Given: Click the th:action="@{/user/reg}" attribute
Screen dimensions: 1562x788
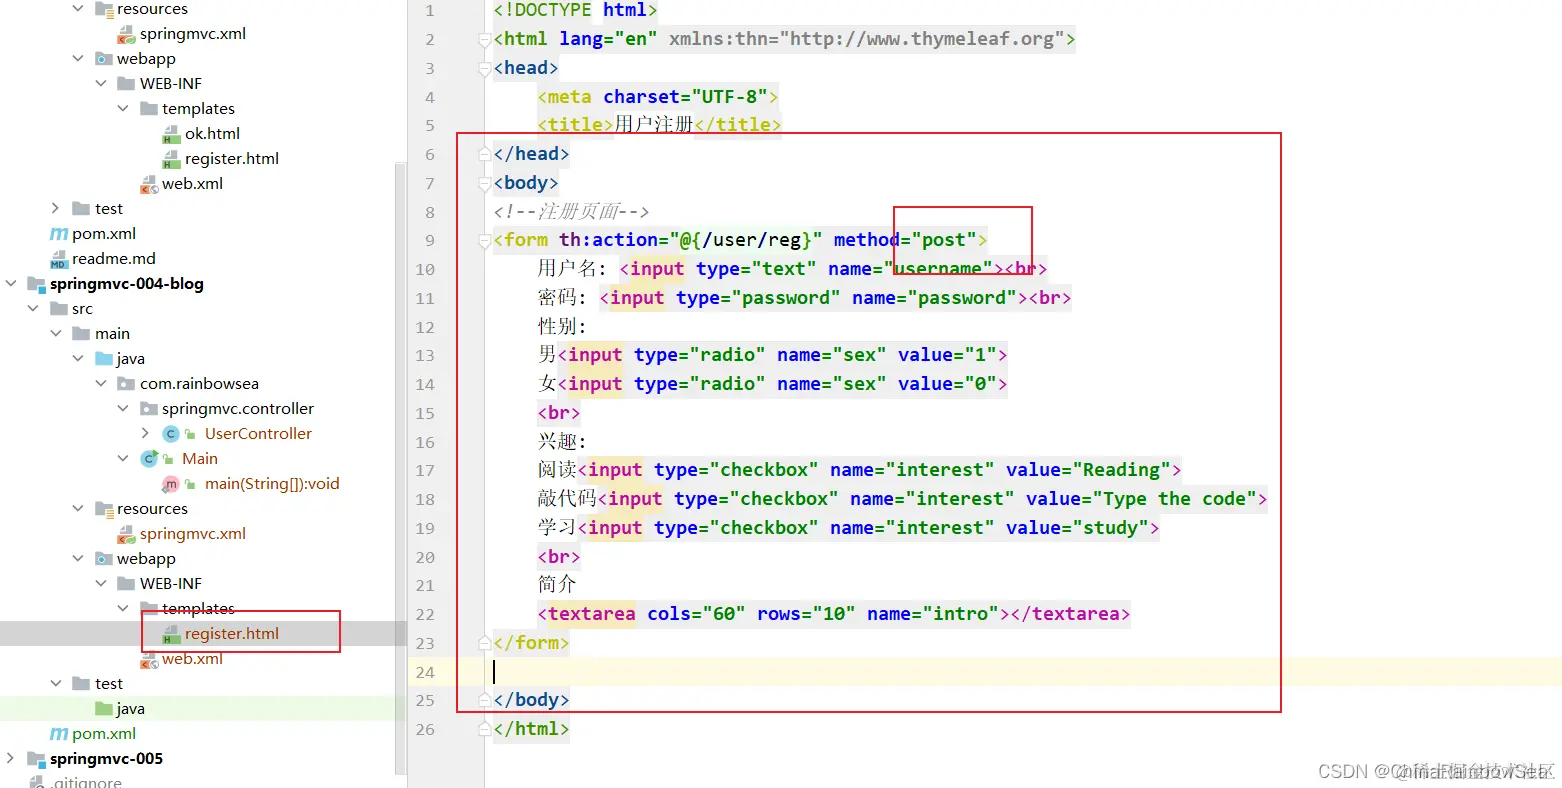Looking at the screenshot, I should click(690, 240).
